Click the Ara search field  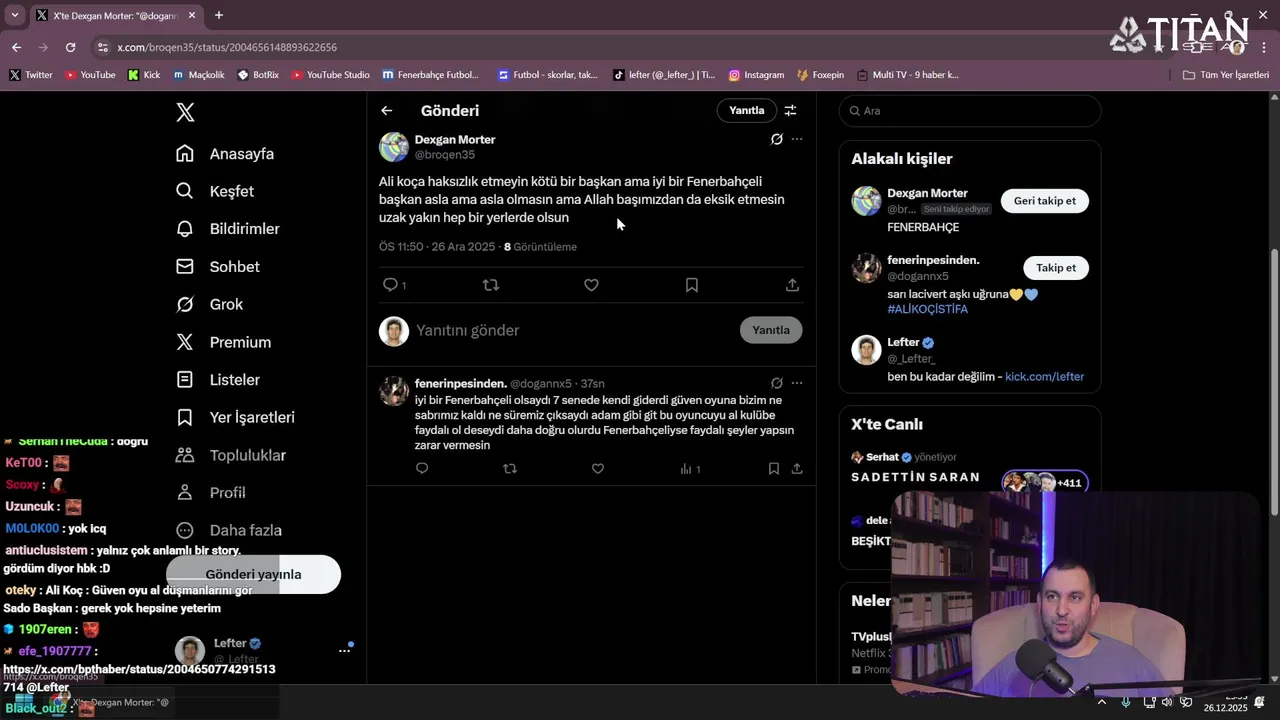(970, 111)
